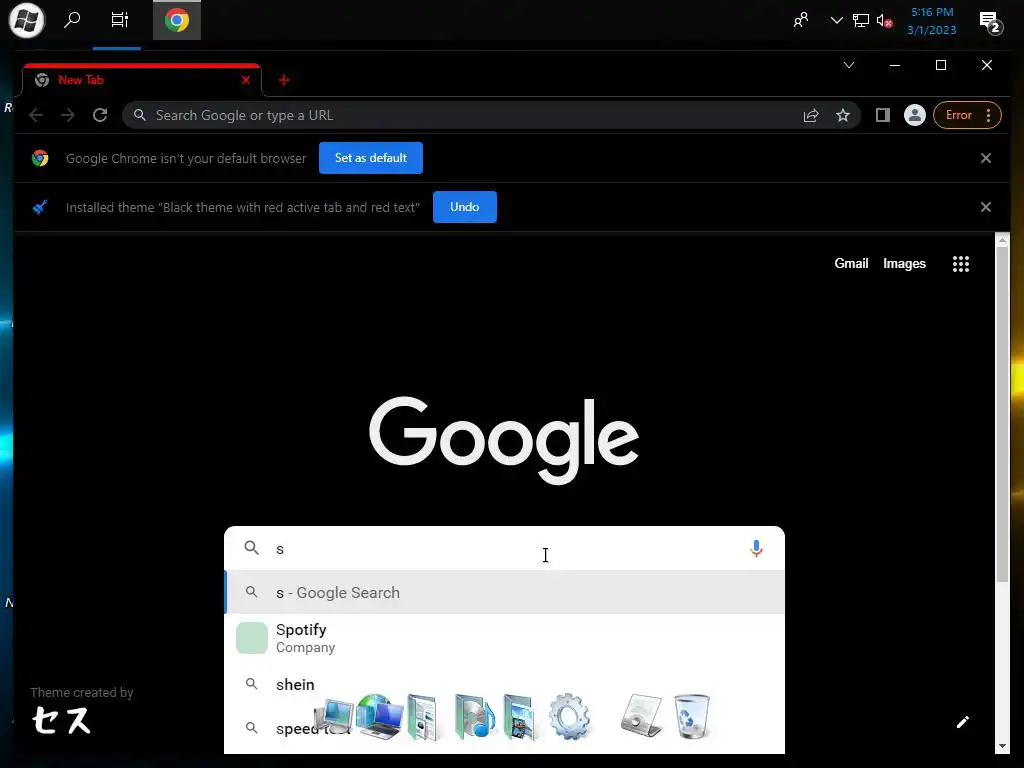The height and width of the screenshot is (768, 1024).
Task: Open the gear settings dock icon
Action: pos(569,716)
